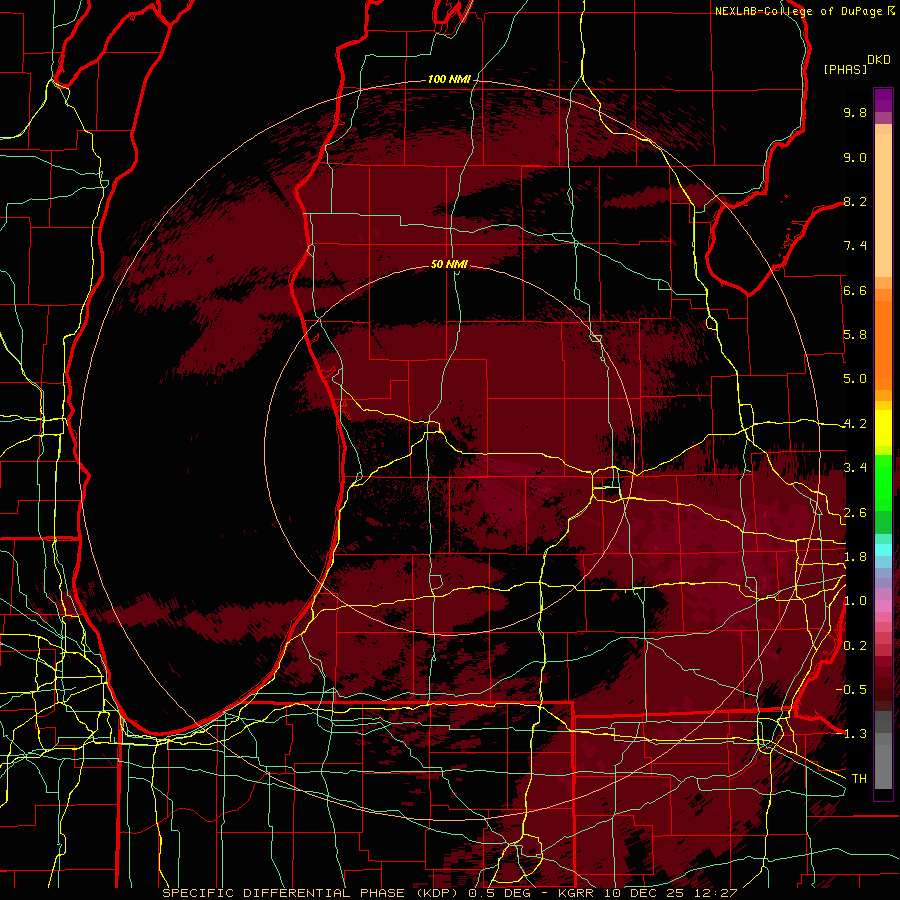Click the -0.5 value on the legend

point(851,690)
